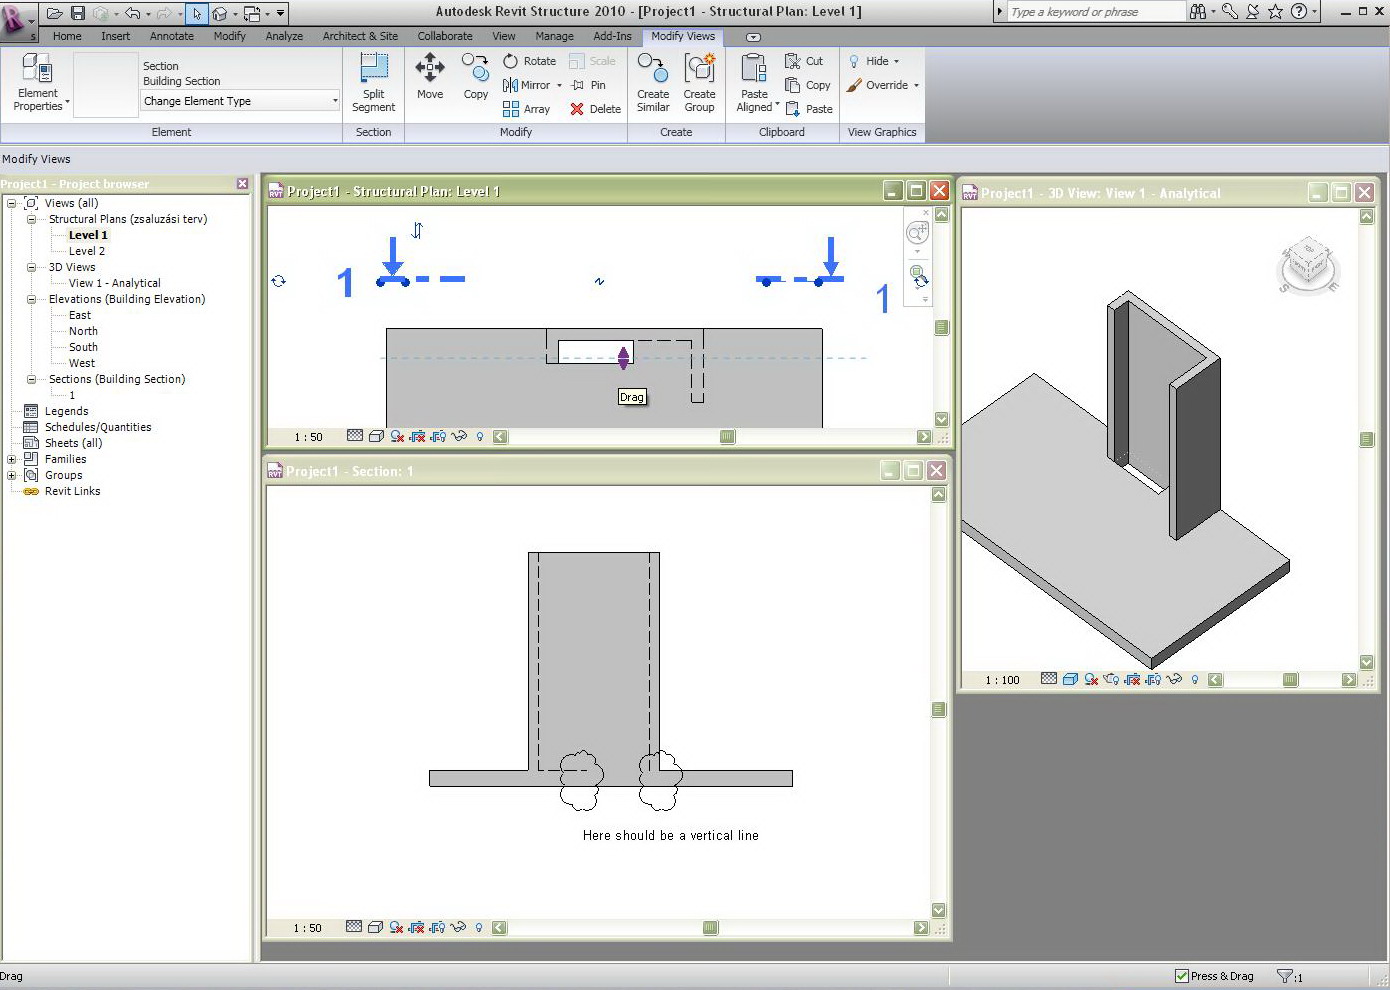
Task: Toggle Reveal Hidden Elements lightbulb in Section 1 view
Action: pyautogui.click(x=479, y=927)
